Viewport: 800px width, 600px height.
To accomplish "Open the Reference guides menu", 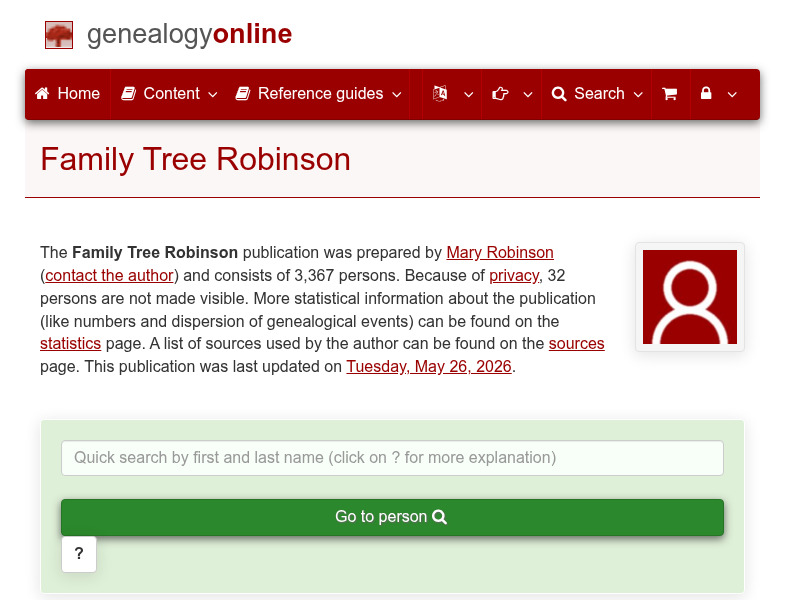I will 318,94.
